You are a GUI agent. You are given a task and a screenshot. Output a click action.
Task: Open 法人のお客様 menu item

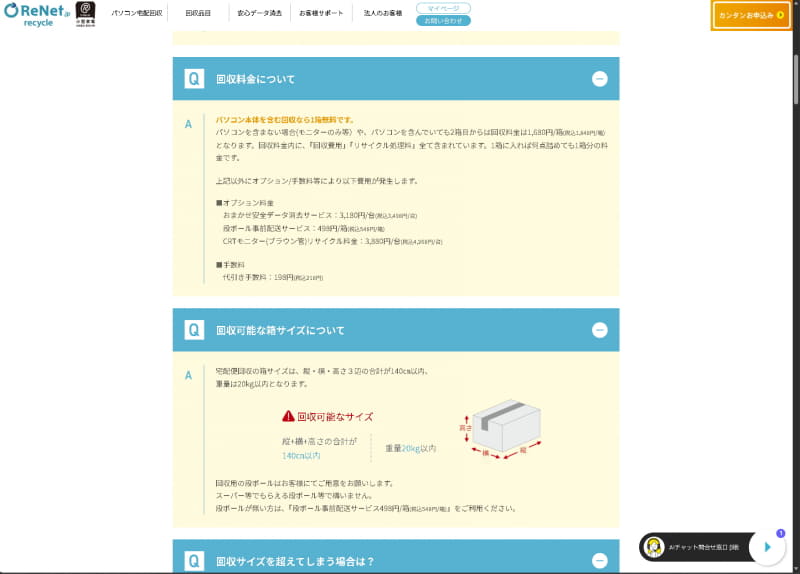click(383, 13)
